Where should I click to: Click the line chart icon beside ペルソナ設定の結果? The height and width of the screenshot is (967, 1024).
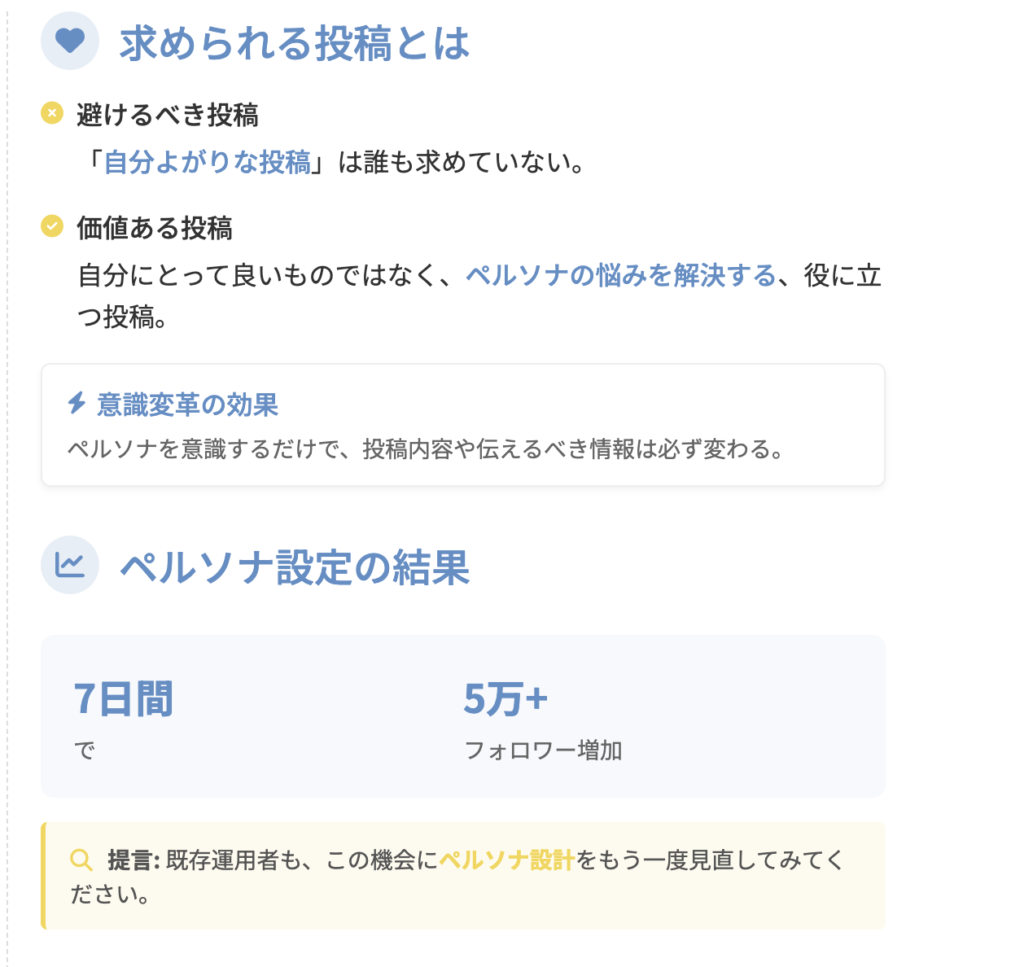click(x=69, y=565)
